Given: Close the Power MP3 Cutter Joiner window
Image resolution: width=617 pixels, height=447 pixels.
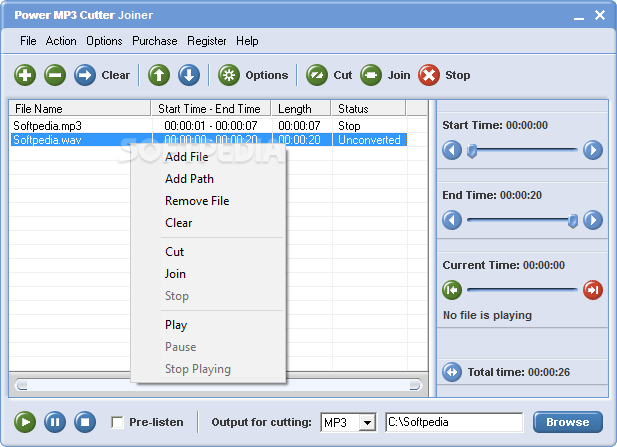Looking at the screenshot, I should click(x=600, y=15).
